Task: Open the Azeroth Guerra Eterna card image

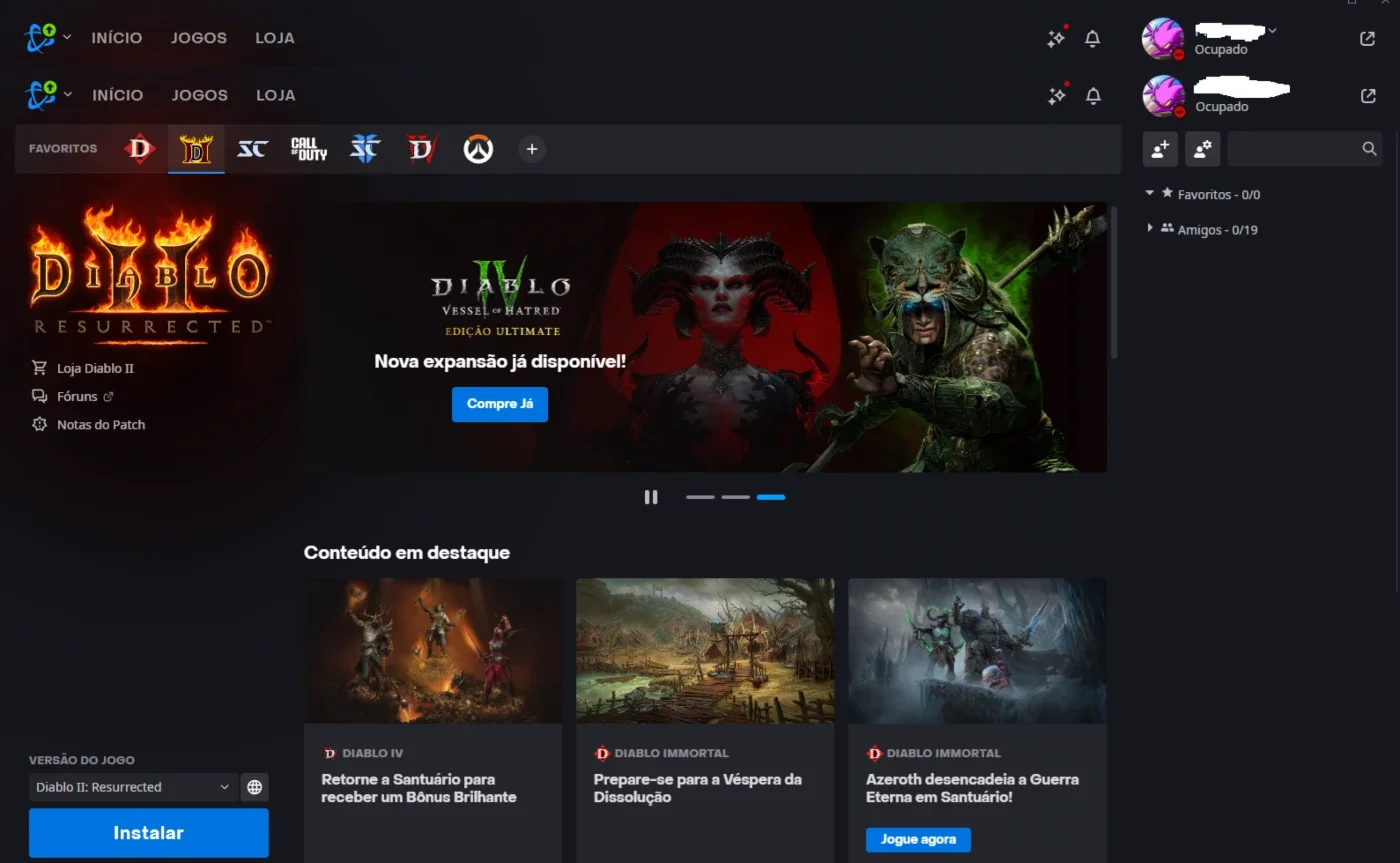Action: point(977,651)
